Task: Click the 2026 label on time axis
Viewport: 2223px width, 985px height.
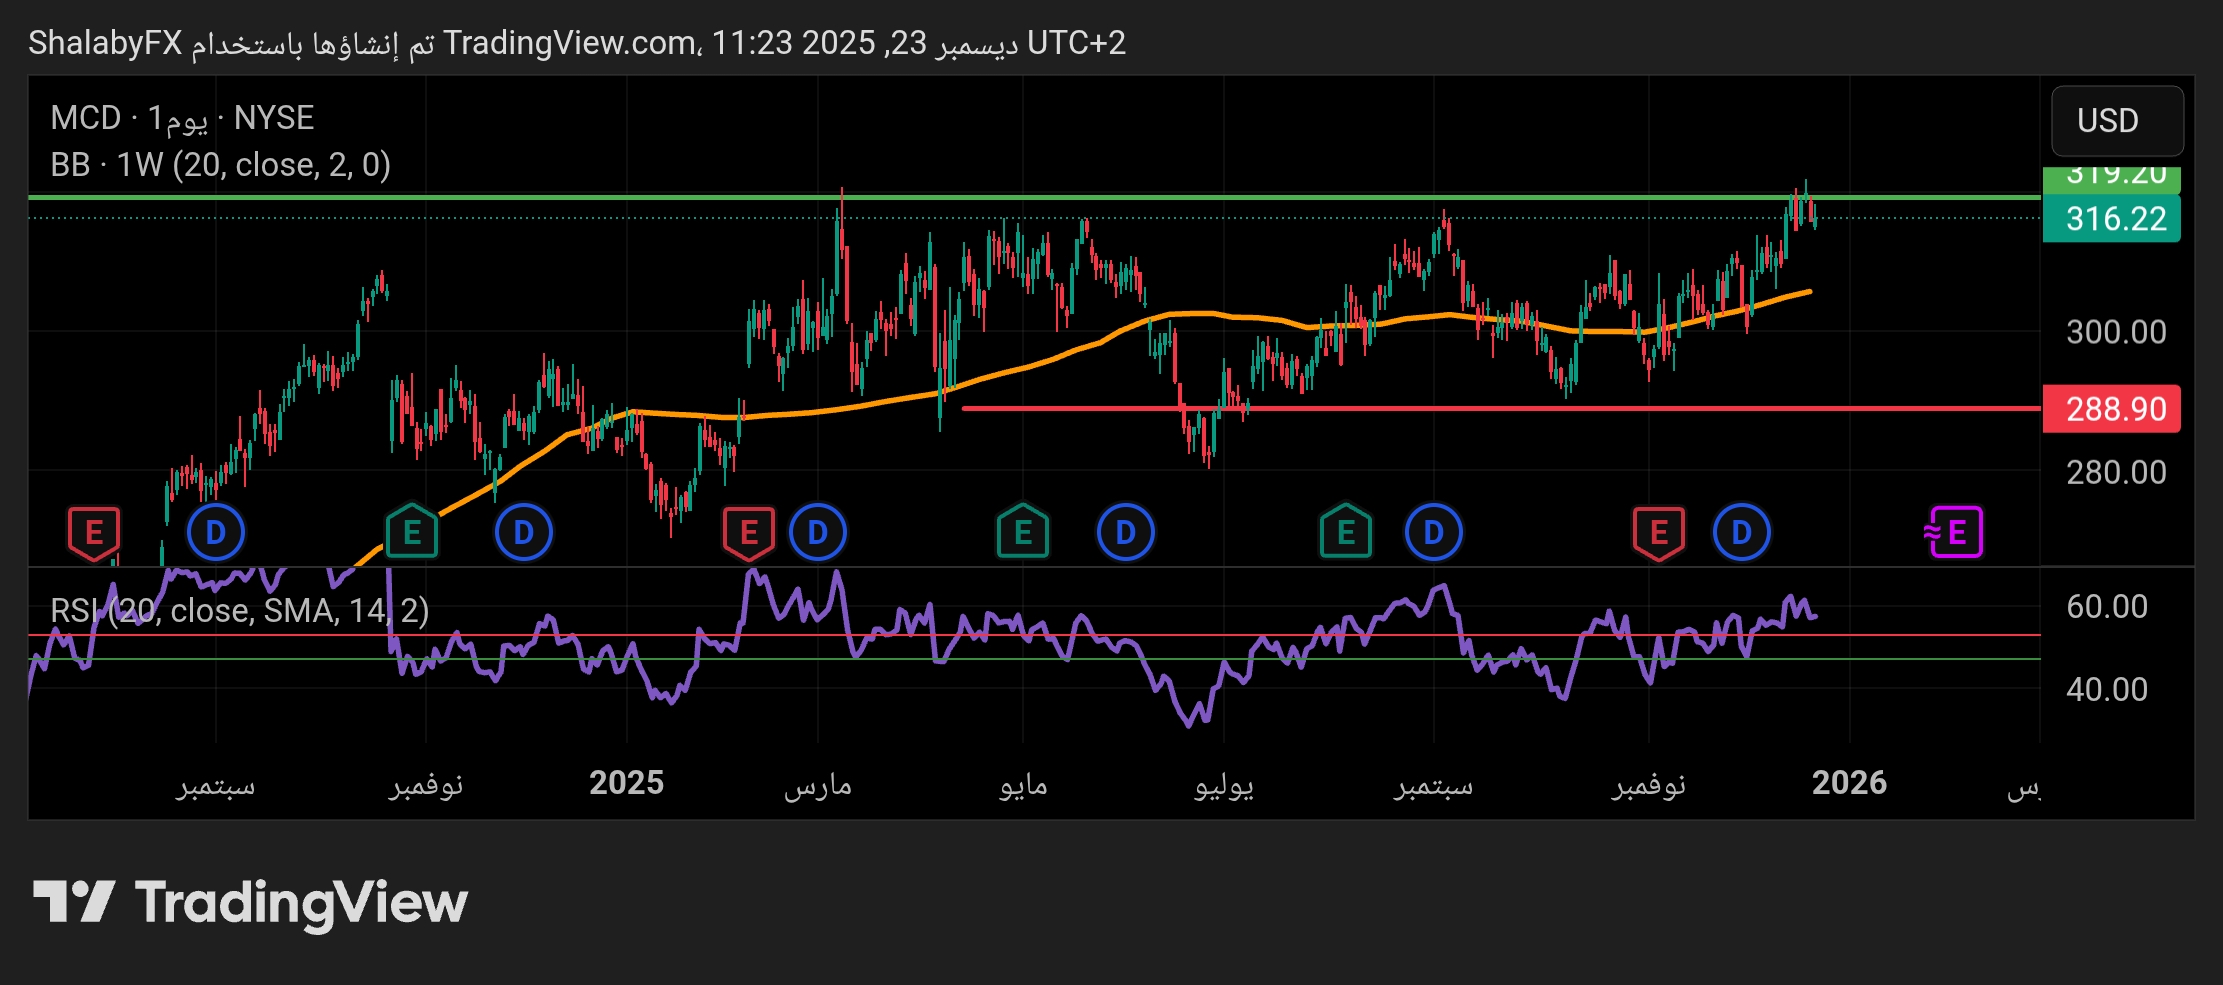Action: 1848,783
